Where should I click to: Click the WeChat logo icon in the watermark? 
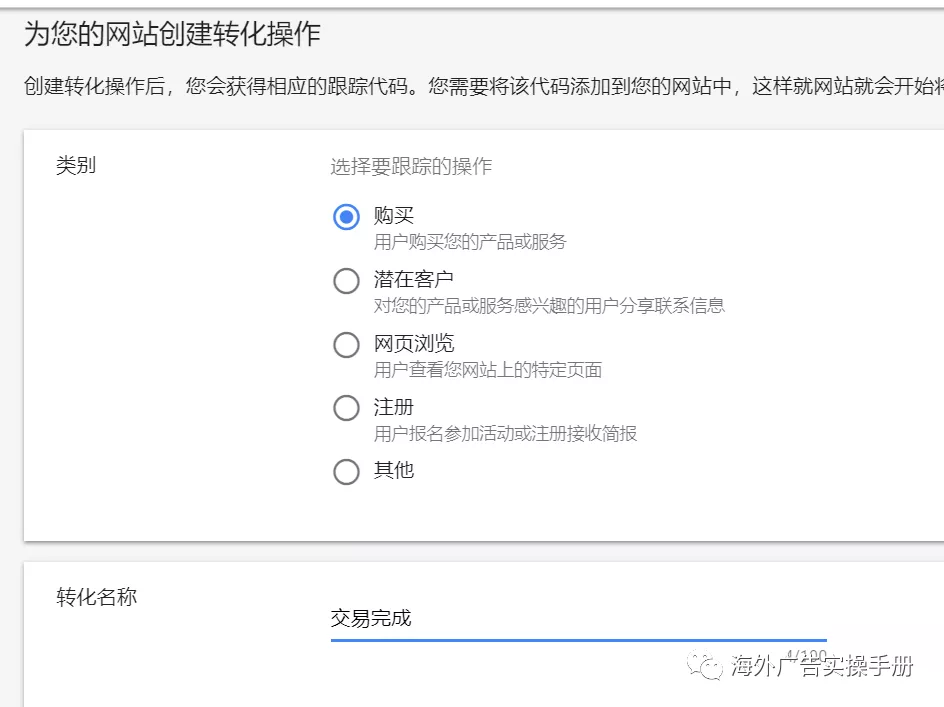pos(710,667)
